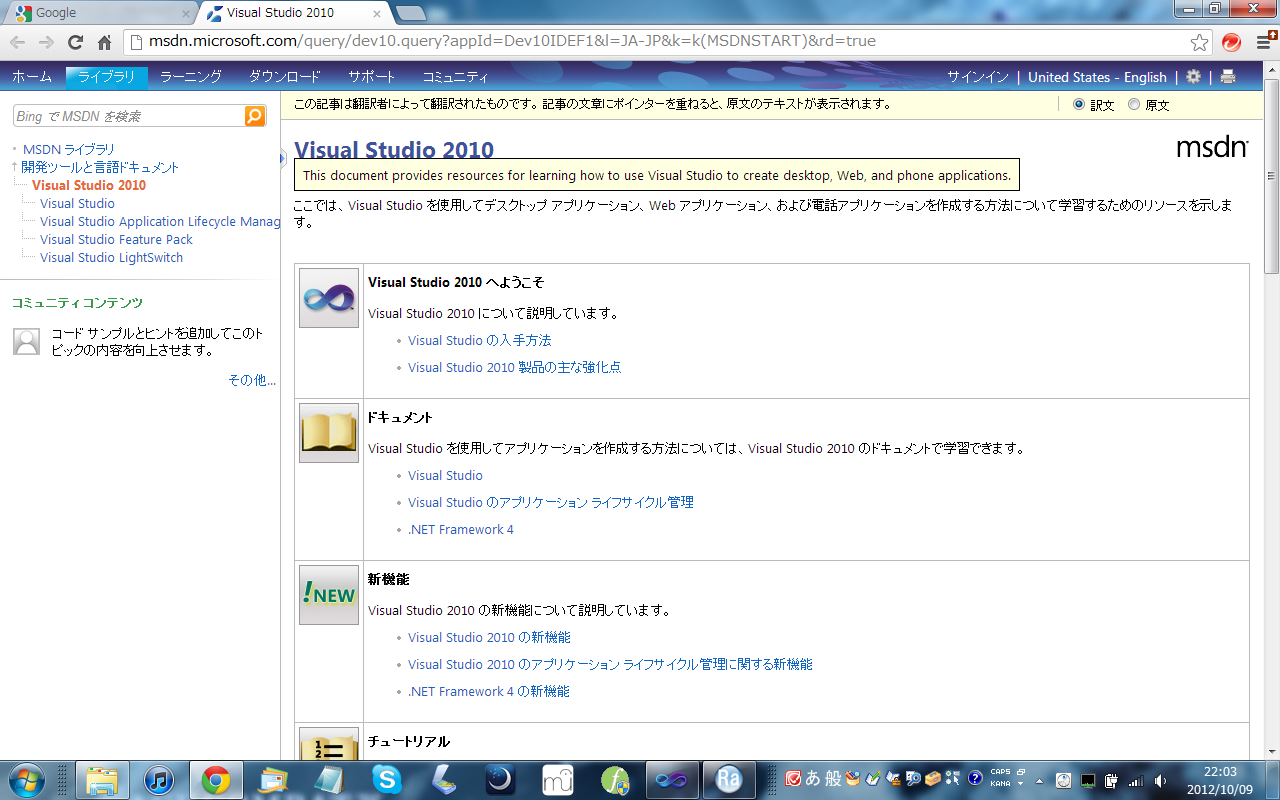Click the volume speaker tray icon
This screenshot has height=800, width=1280.
pos(1160,780)
